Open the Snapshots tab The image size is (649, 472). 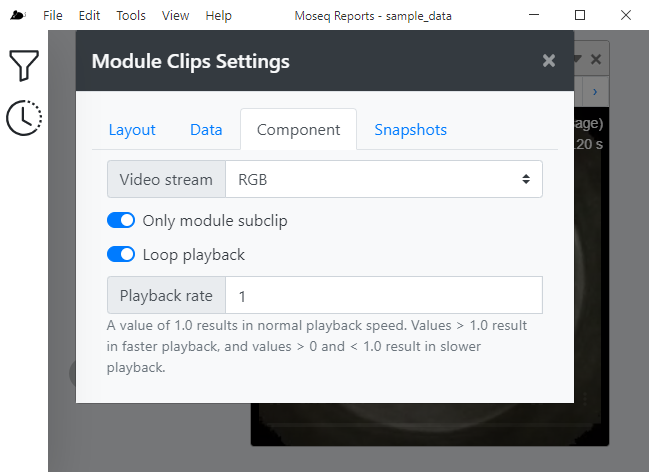(411, 130)
